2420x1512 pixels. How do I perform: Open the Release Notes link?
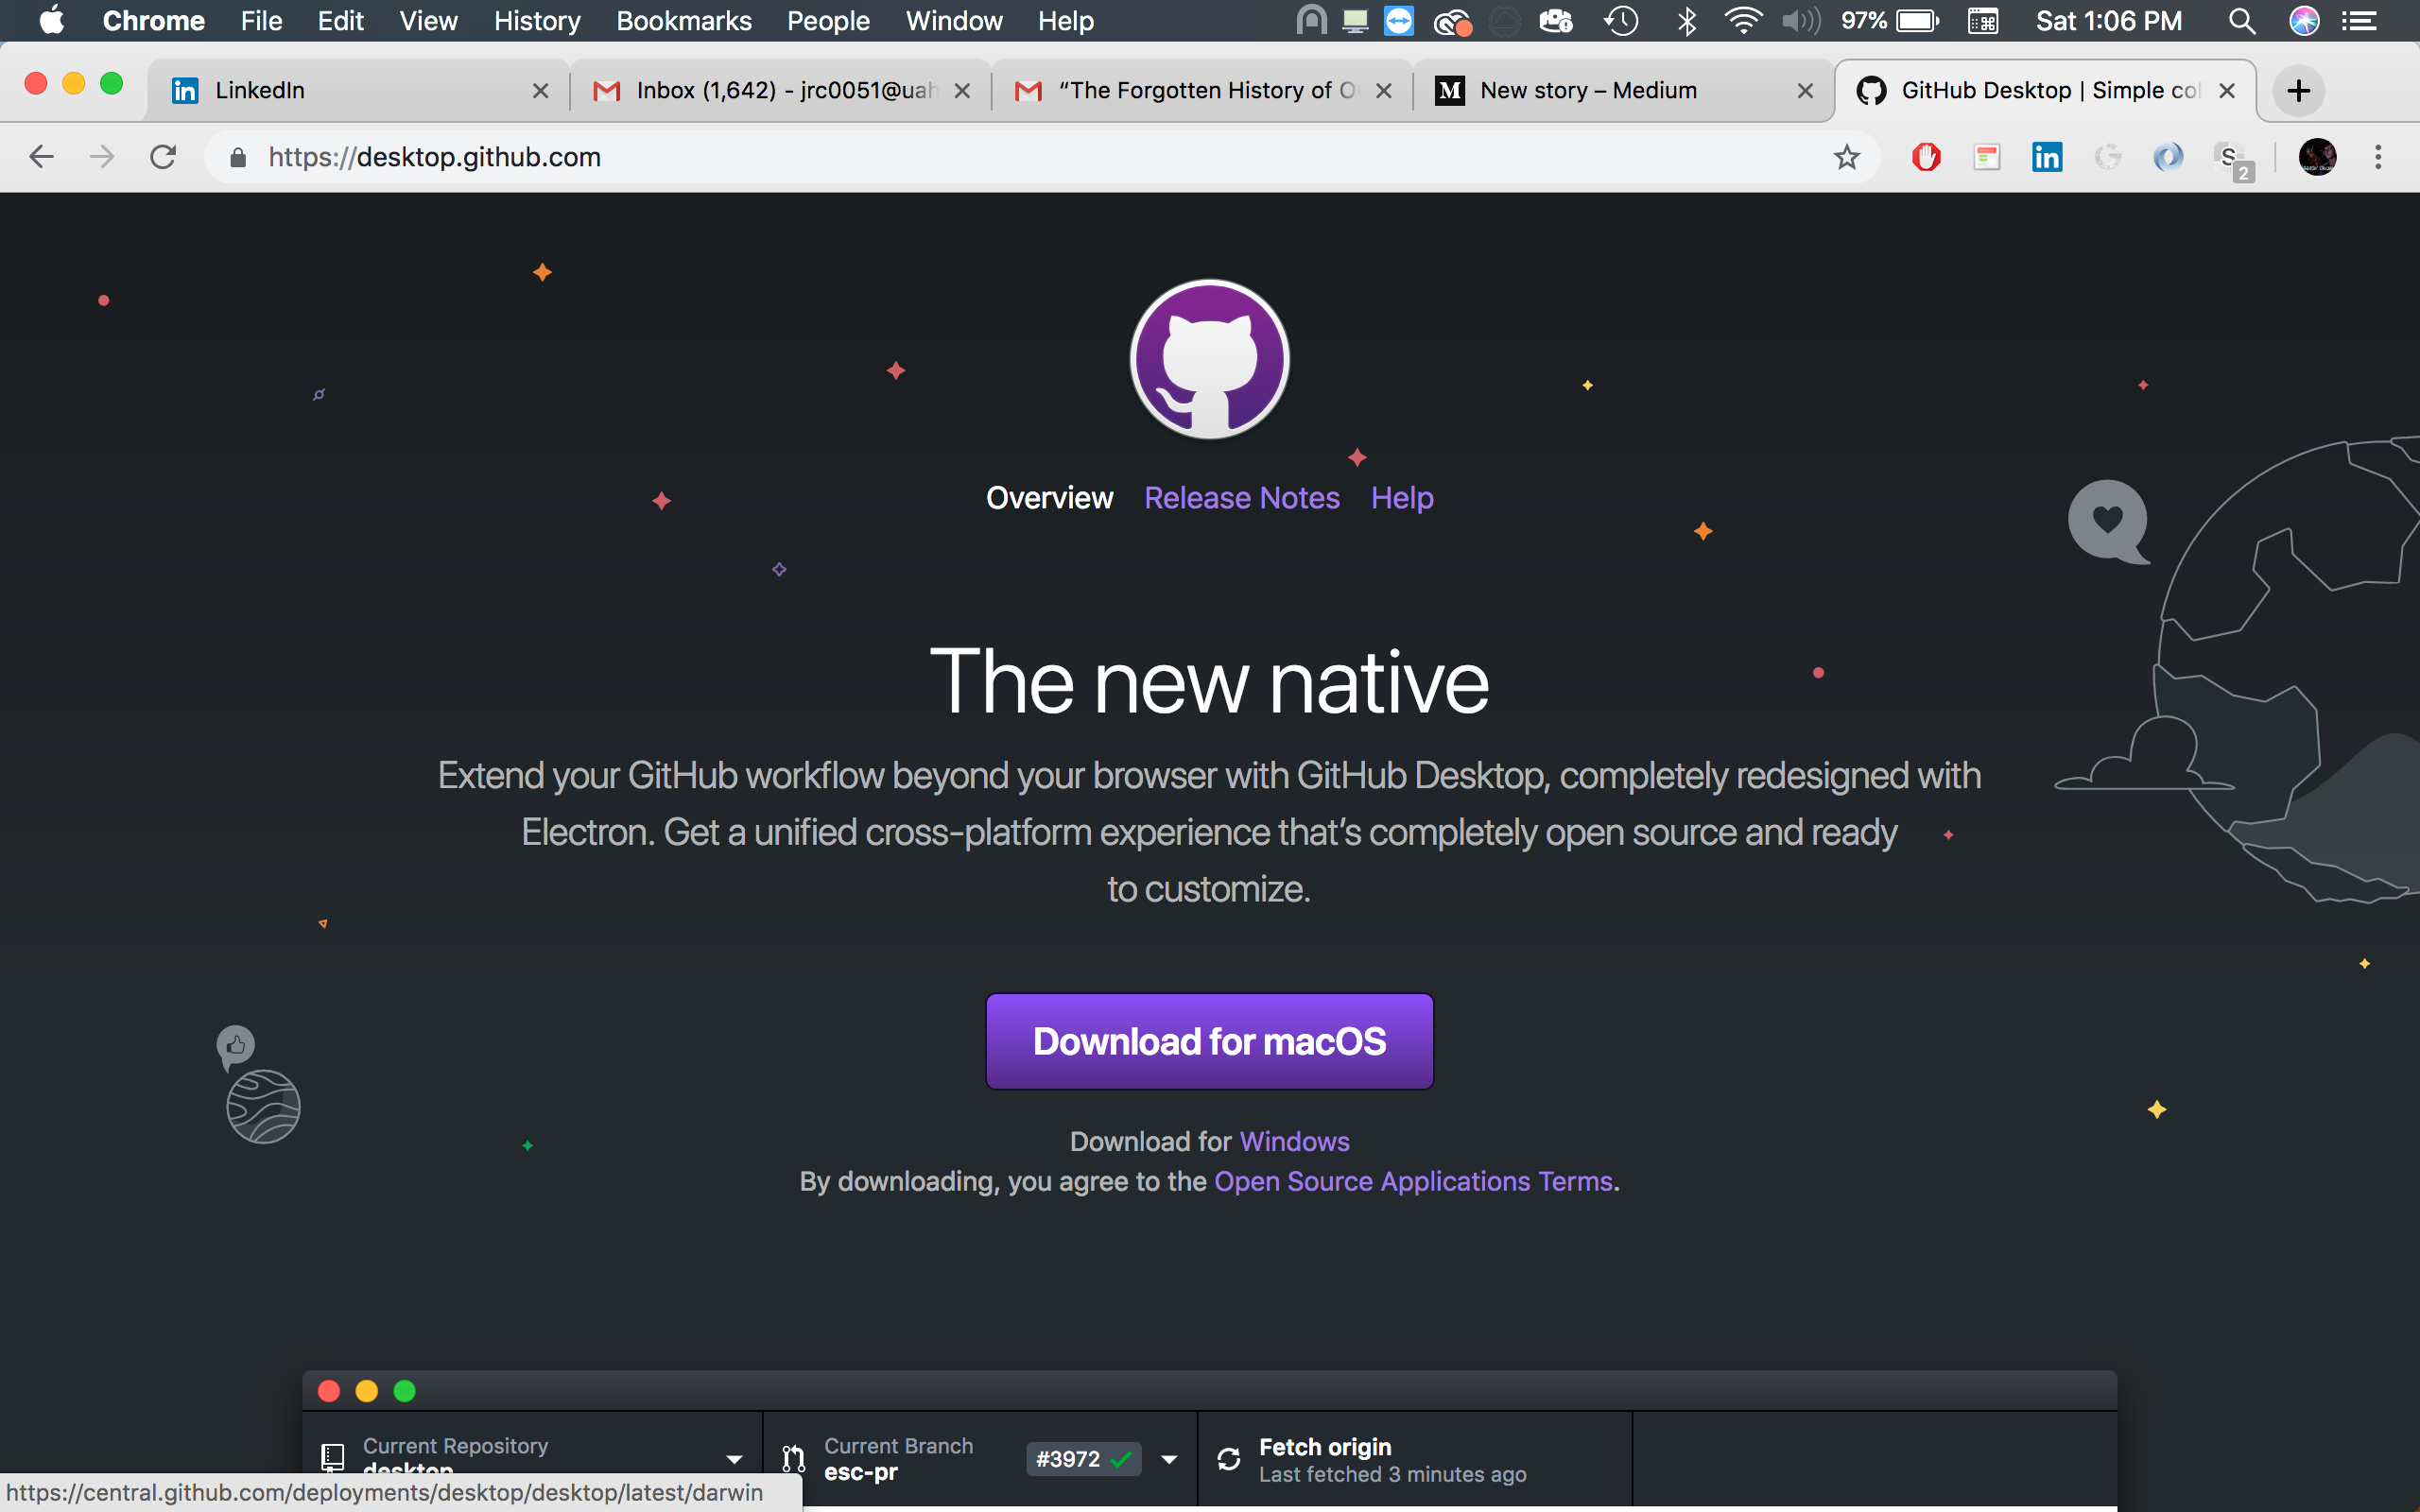(1241, 498)
